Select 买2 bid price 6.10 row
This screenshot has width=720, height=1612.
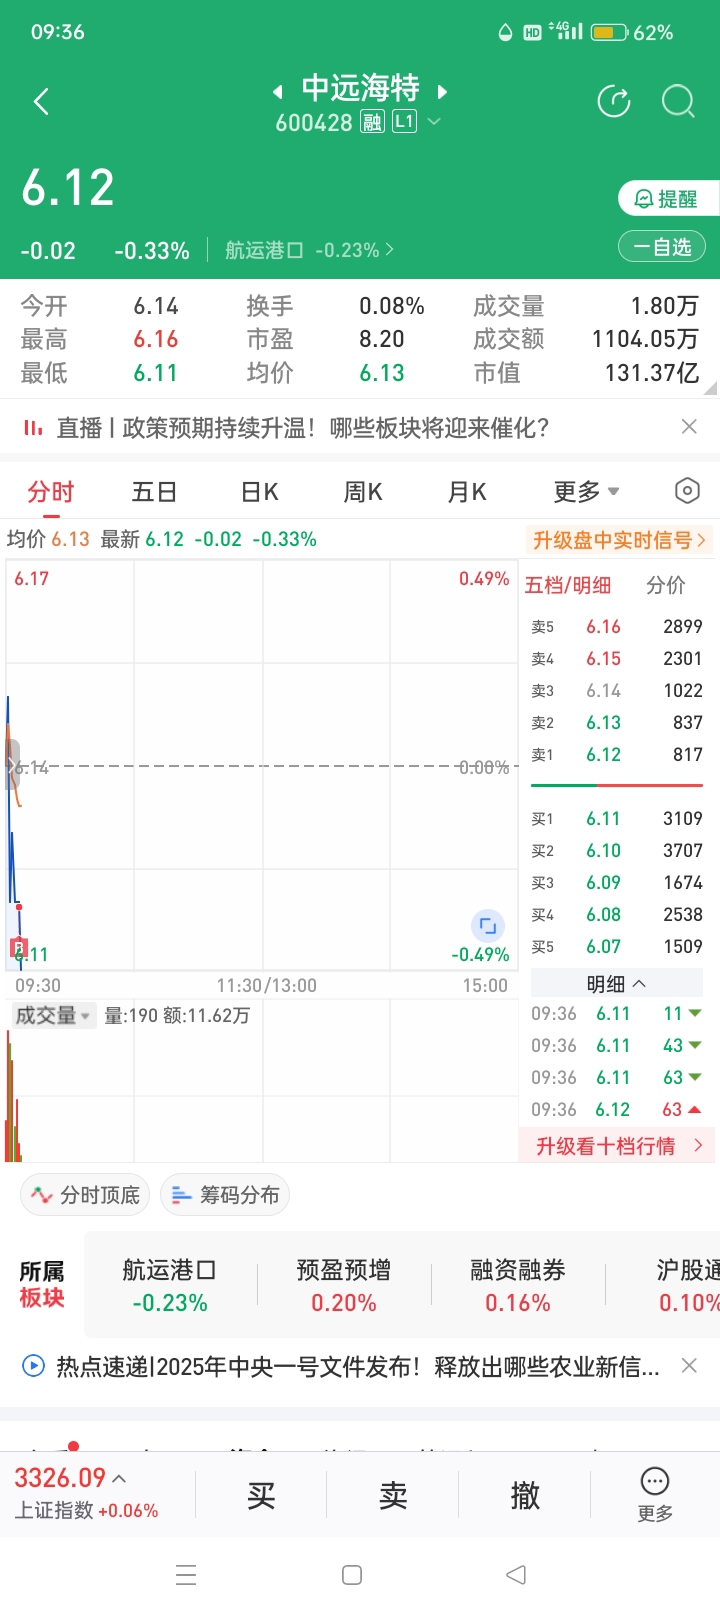(x=617, y=851)
